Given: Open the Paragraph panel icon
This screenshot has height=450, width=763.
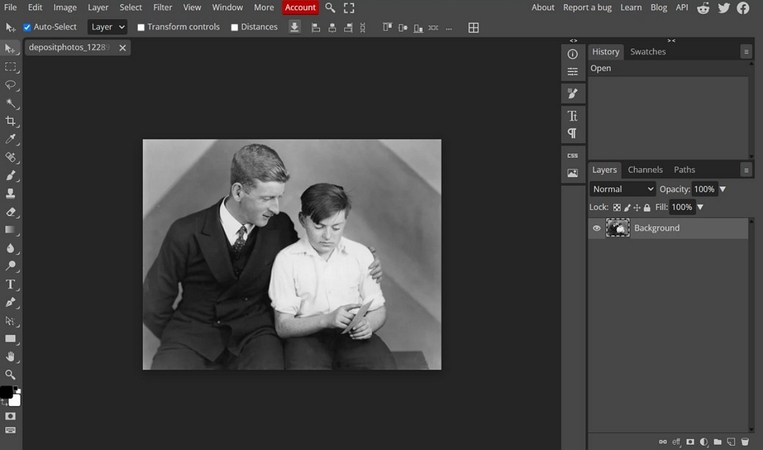Looking at the screenshot, I should click(573, 133).
